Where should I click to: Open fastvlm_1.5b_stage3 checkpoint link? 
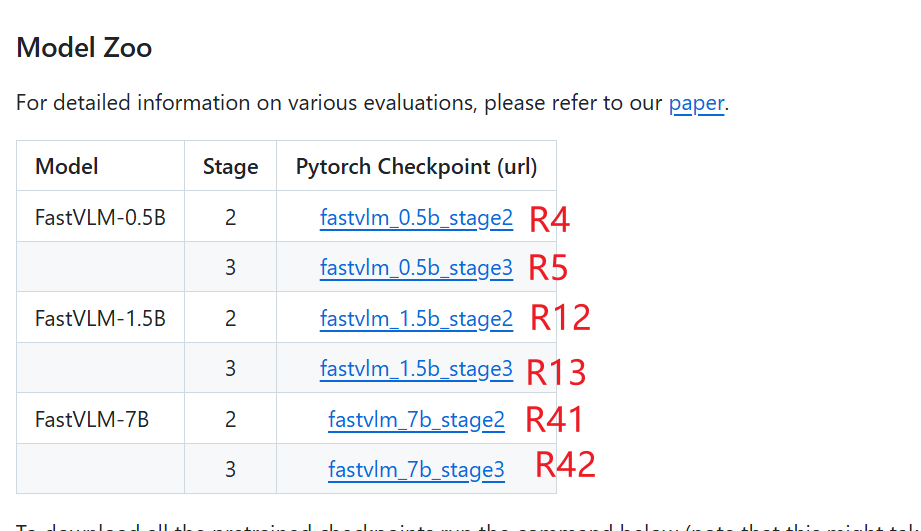pyautogui.click(x=416, y=369)
